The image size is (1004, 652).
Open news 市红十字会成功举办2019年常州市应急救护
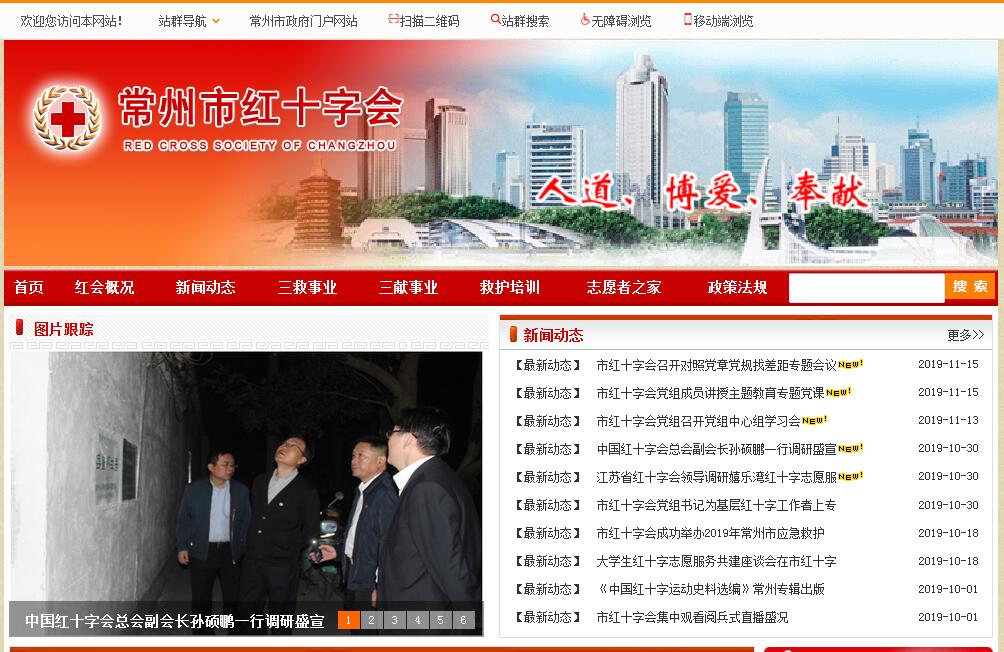[x=710, y=533]
